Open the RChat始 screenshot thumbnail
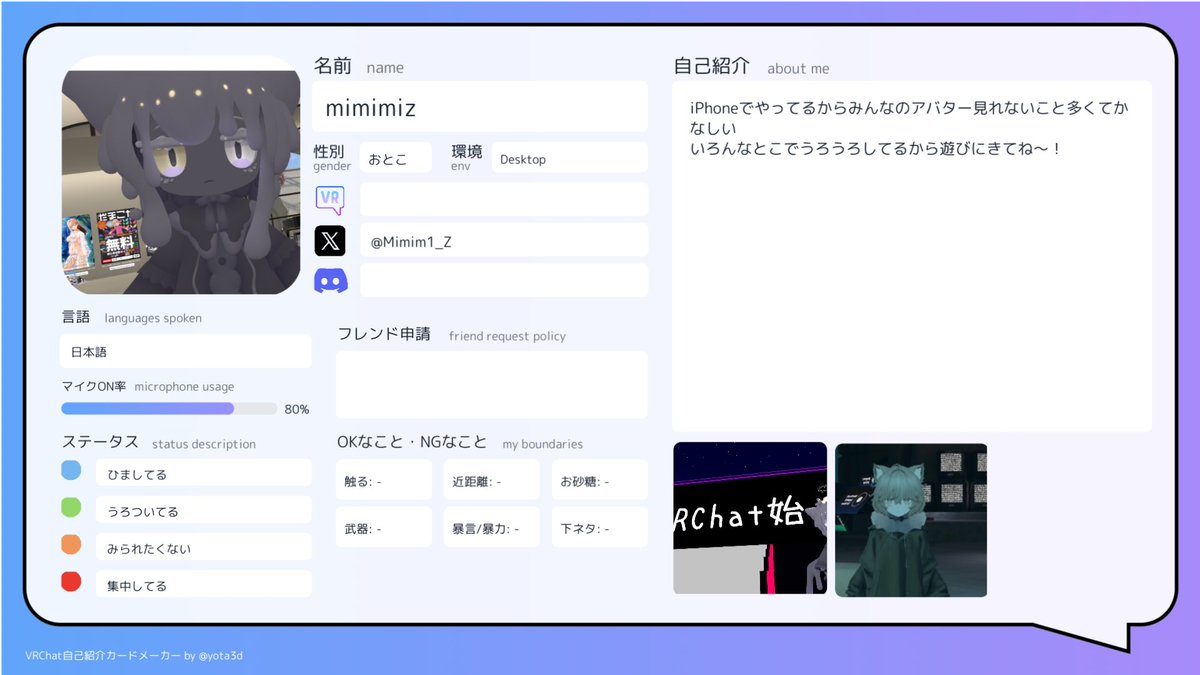This screenshot has height=675, width=1200. pos(750,518)
